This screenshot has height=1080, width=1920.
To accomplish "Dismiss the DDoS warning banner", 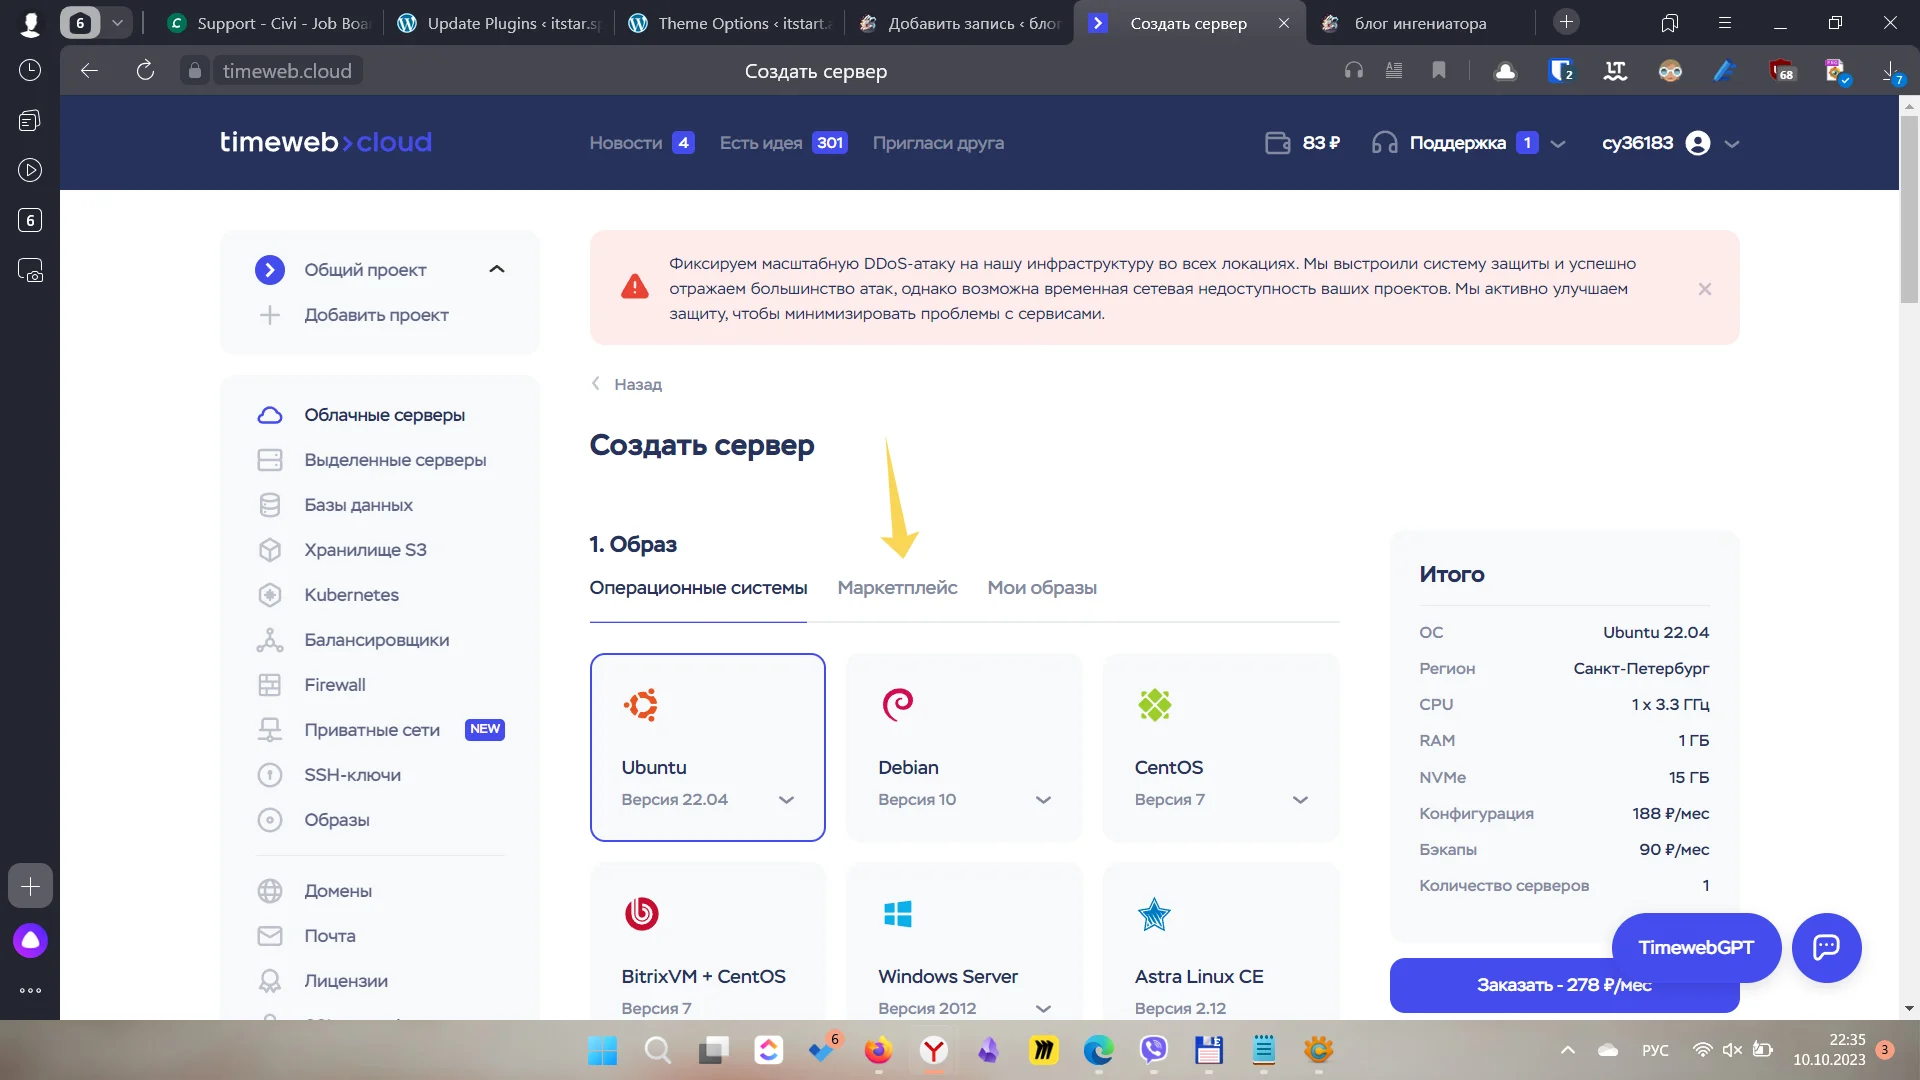I will [1705, 289].
